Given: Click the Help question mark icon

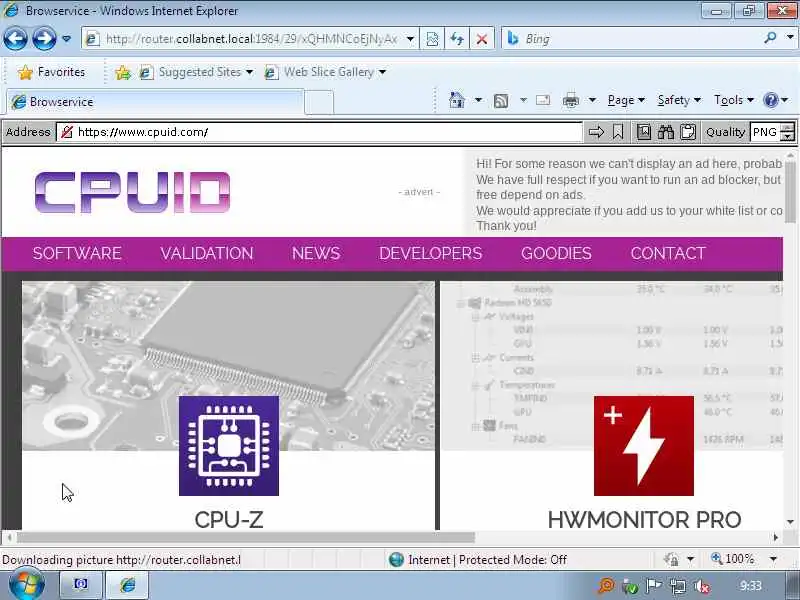Looking at the screenshot, I should pos(770,100).
